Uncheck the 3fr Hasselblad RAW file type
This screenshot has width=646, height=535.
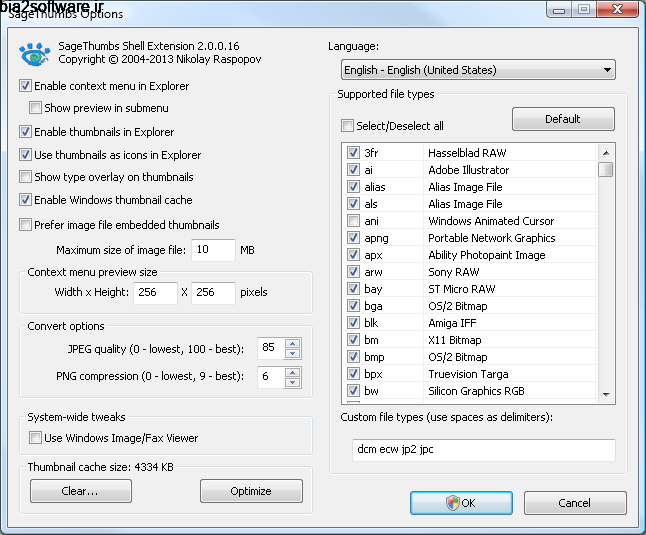click(353, 152)
